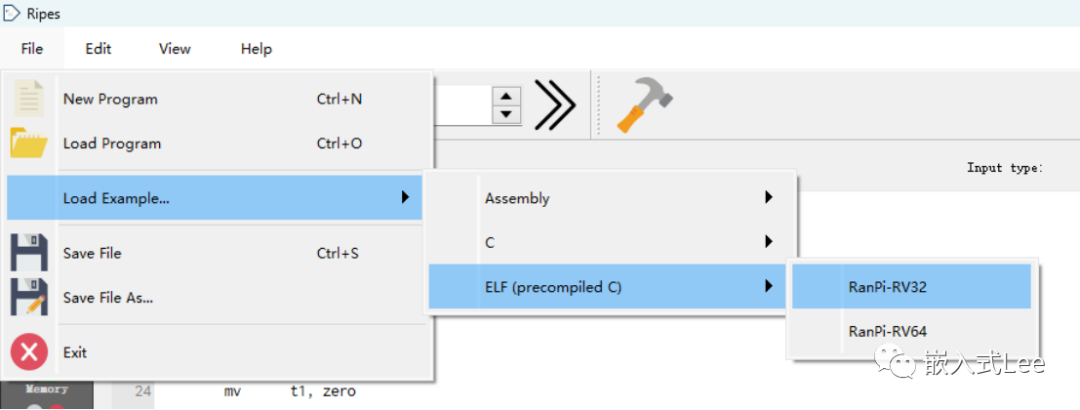
Task: Click the Save File As pencil-floppy icon
Action: pyautogui.click(x=30, y=297)
